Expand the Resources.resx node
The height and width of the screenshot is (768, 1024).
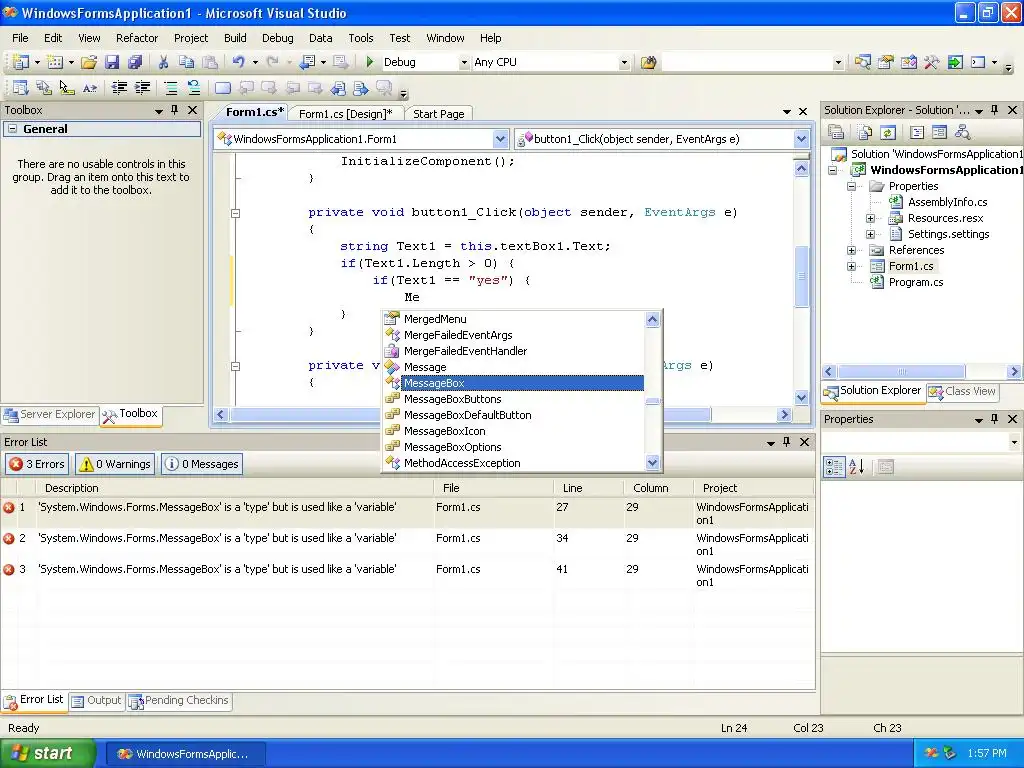871,218
